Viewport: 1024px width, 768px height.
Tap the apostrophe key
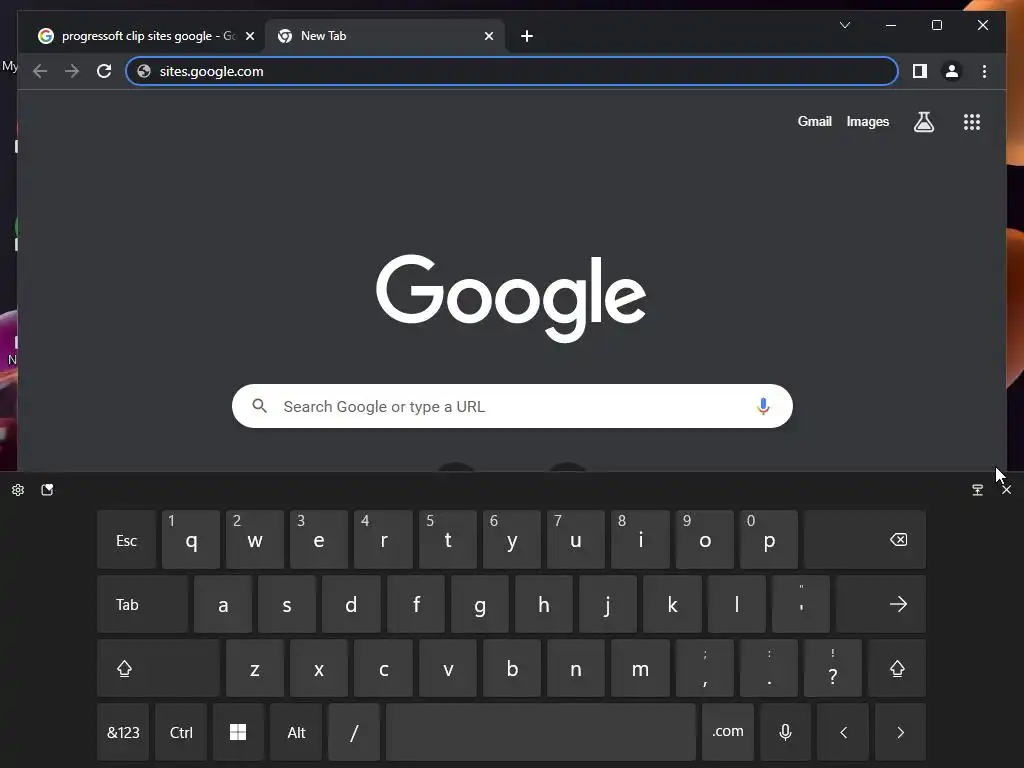(x=801, y=604)
